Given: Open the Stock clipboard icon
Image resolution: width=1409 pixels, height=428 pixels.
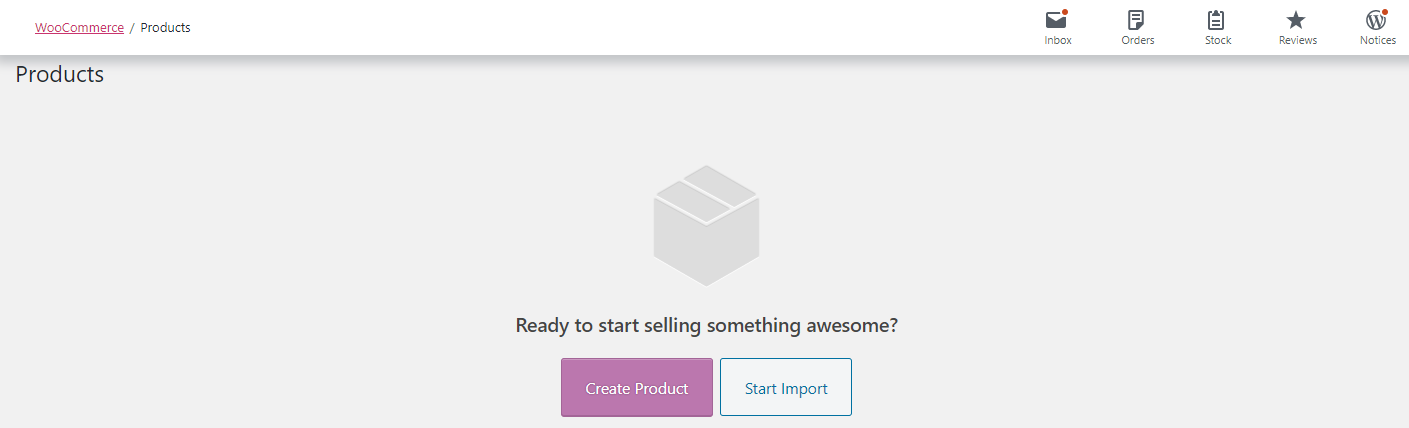Looking at the screenshot, I should (1216, 20).
